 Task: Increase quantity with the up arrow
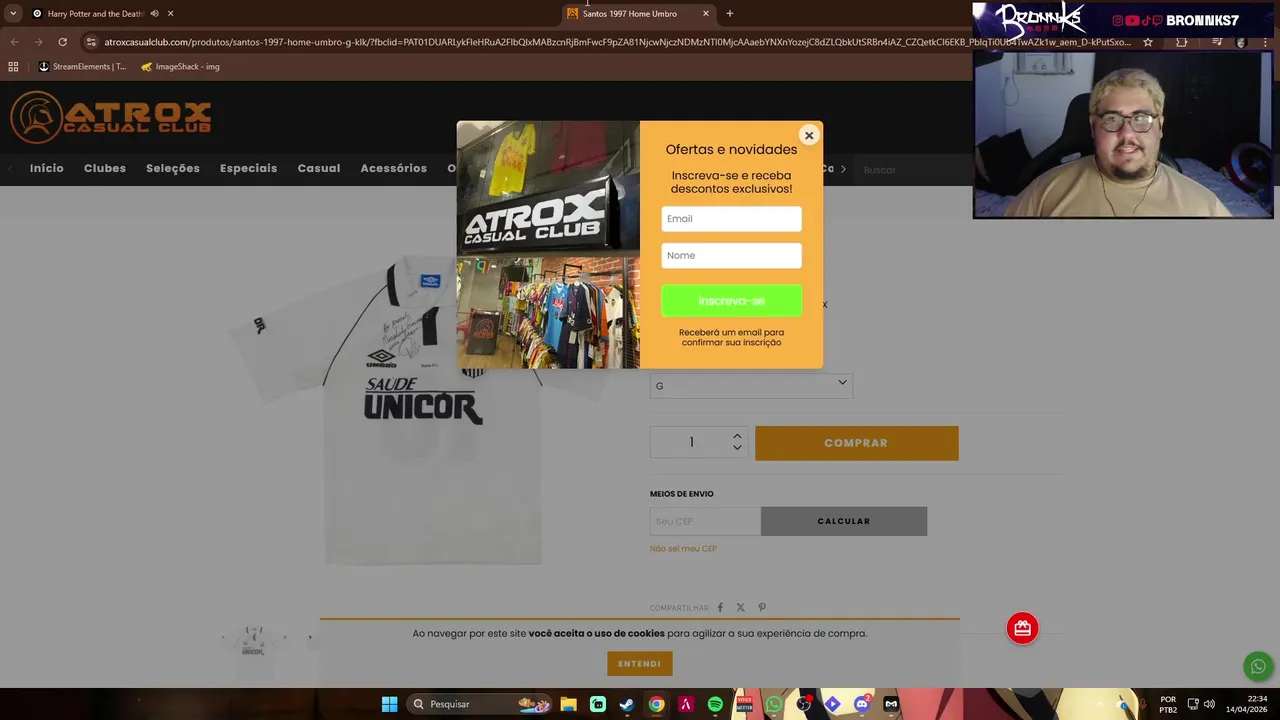(x=737, y=436)
